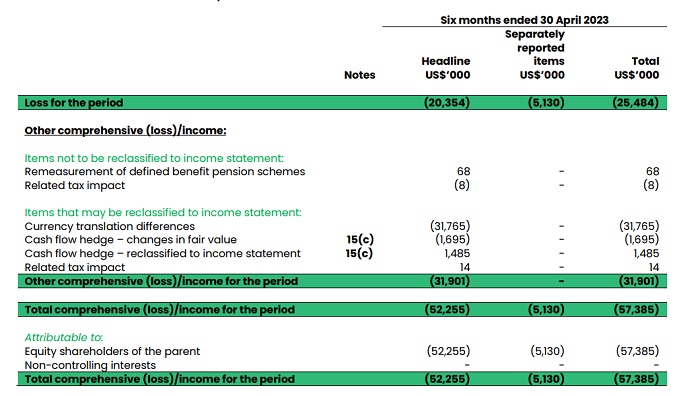
Task: Click the 'Loss for the period' row label
Action: 74,103
